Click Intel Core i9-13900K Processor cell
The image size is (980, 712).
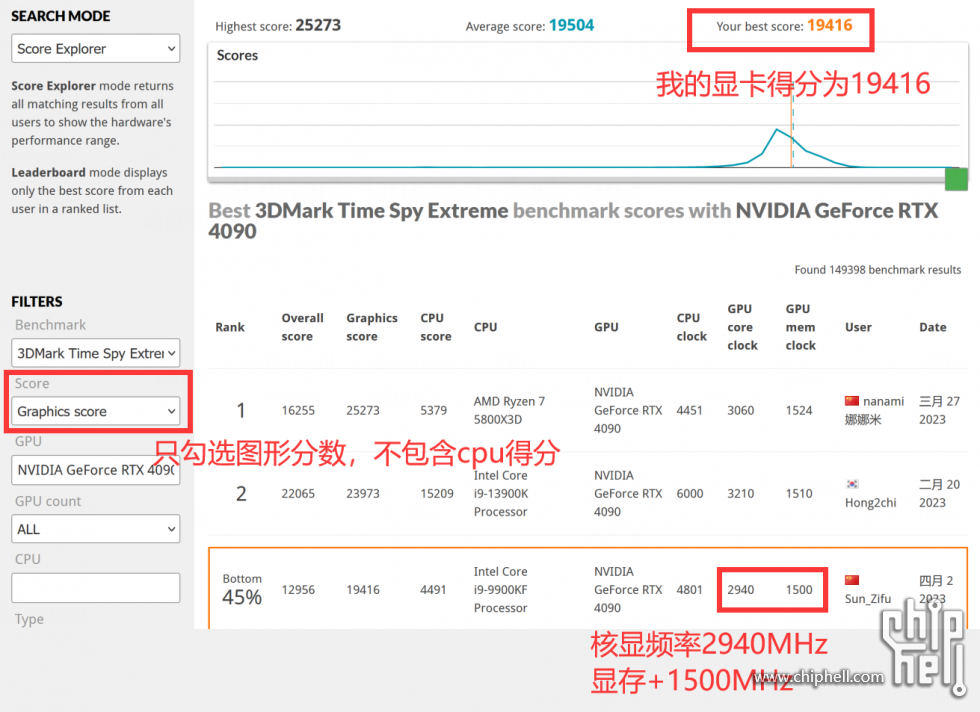(501, 493)
